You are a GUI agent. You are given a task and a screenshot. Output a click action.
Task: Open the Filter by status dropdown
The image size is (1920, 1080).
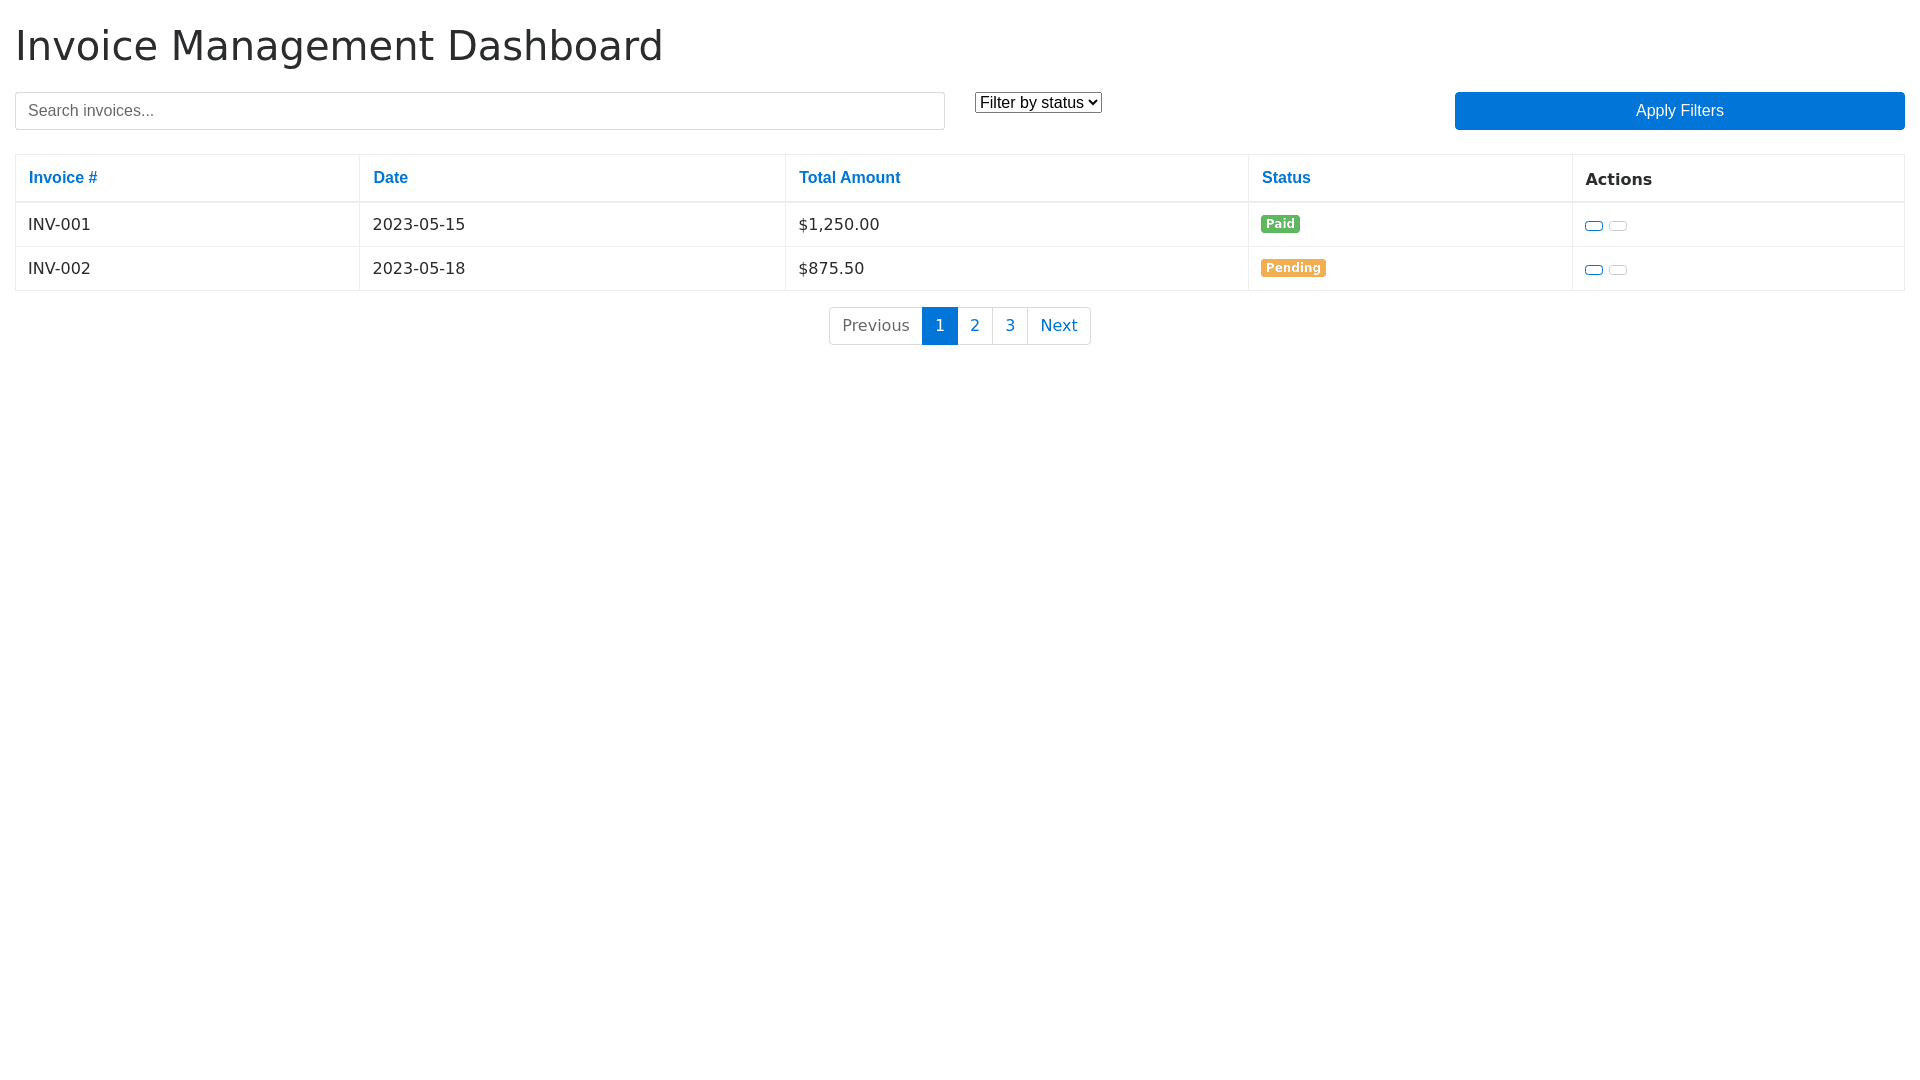[1037, 103]
